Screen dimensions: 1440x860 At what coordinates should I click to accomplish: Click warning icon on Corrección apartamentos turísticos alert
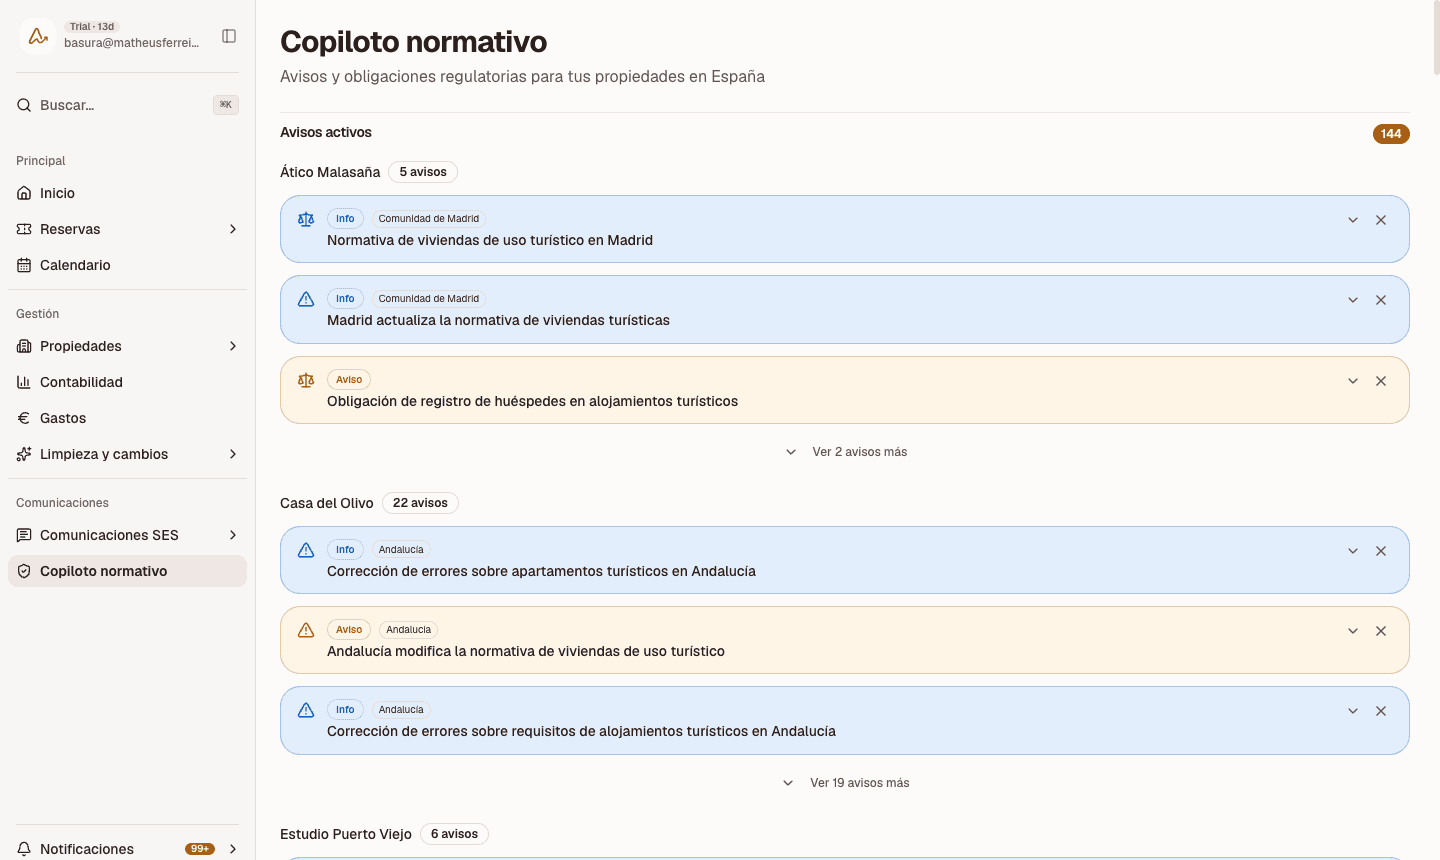pyautogui.click(x=306, y=550)
